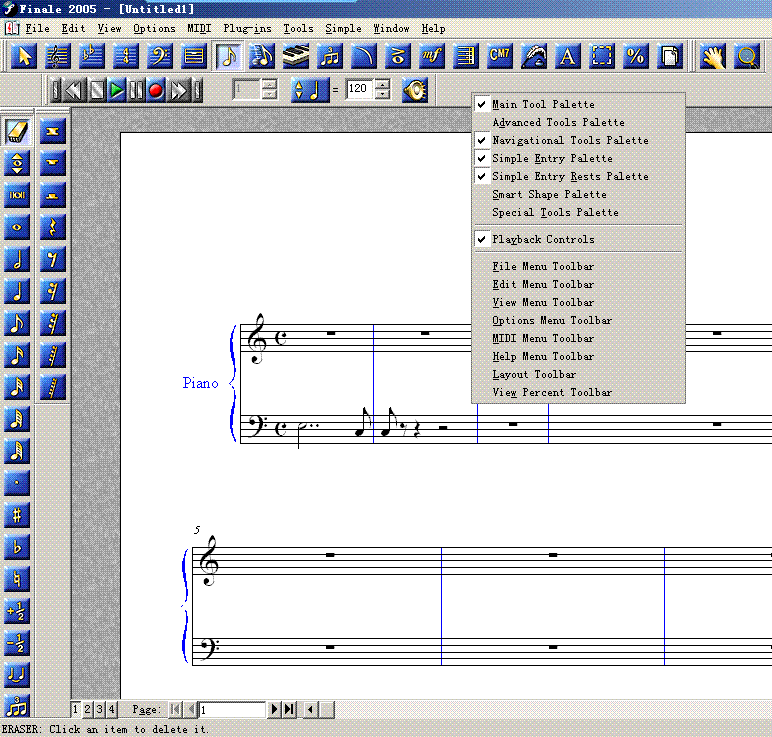Open the Simple menu
772x737 pixels.
(343, 29)
